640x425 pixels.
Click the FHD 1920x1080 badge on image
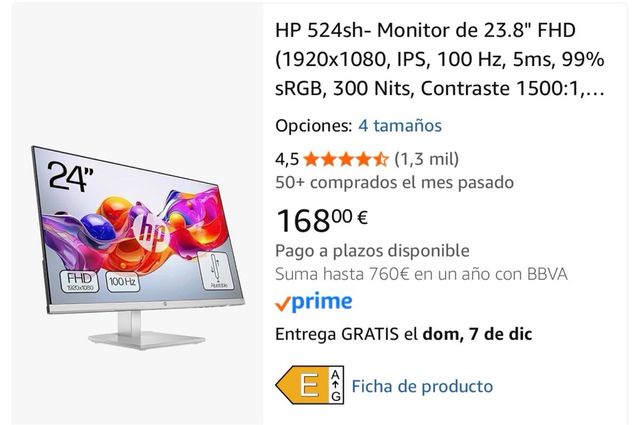click(80, 281)
